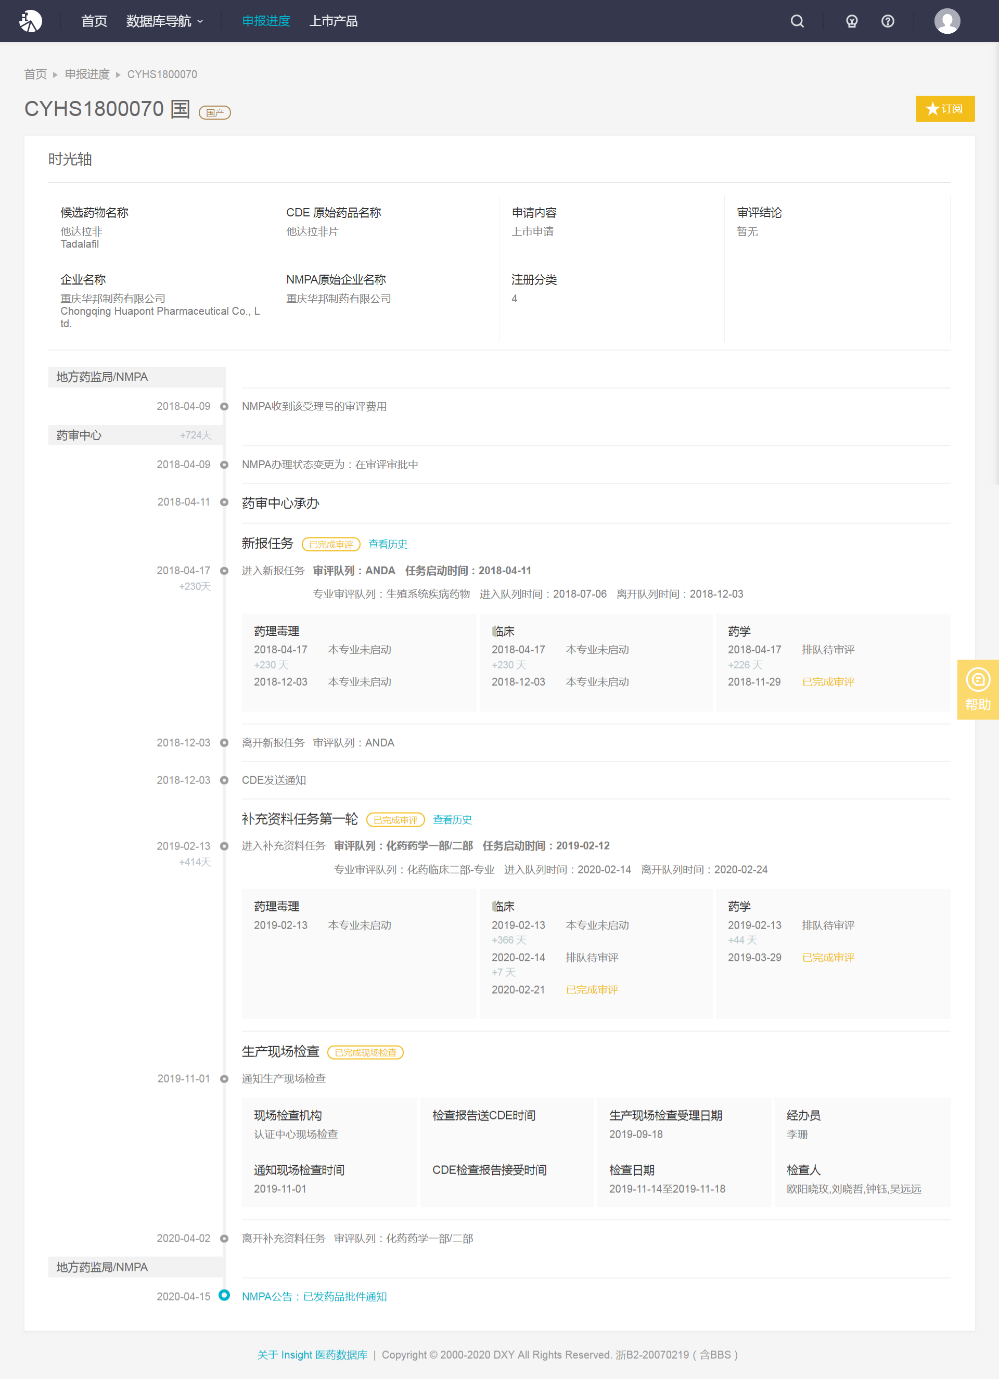This screenshot has height=1379, width=999.
Task: Click the 时光轴 heading
Action: [x=70, y=159]
